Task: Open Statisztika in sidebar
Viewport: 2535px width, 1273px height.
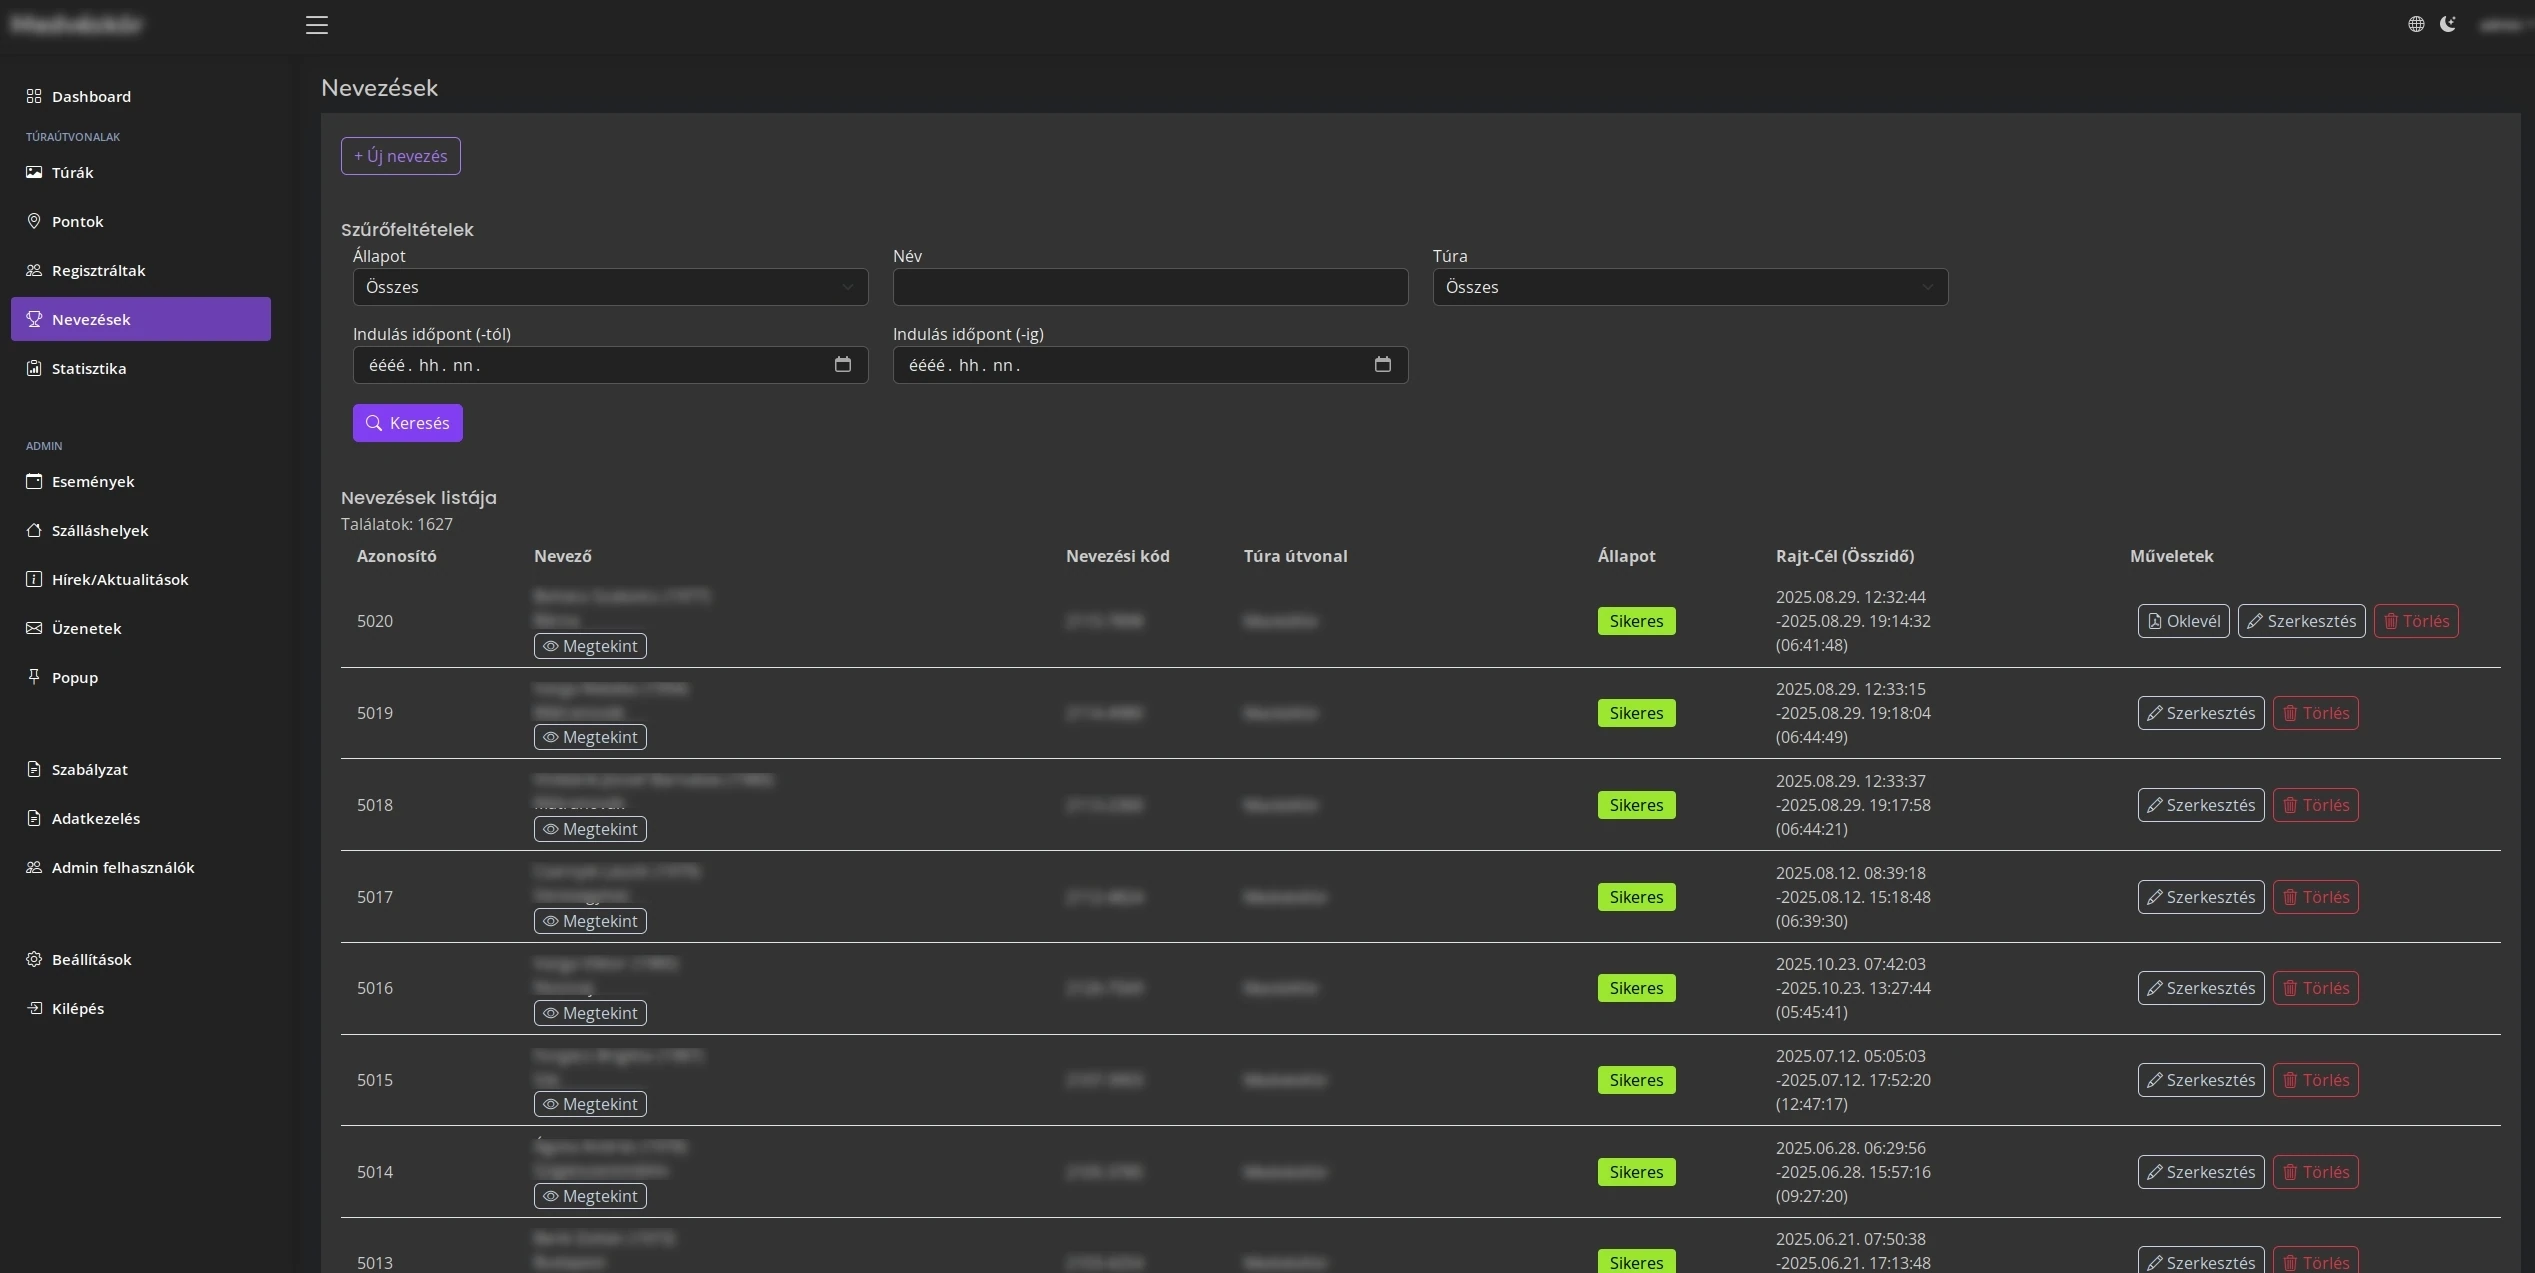Action: click(x=89, y=369)
